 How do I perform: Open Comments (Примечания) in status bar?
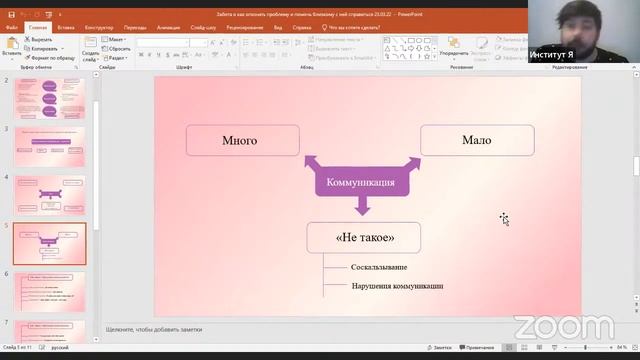point(476,347)
